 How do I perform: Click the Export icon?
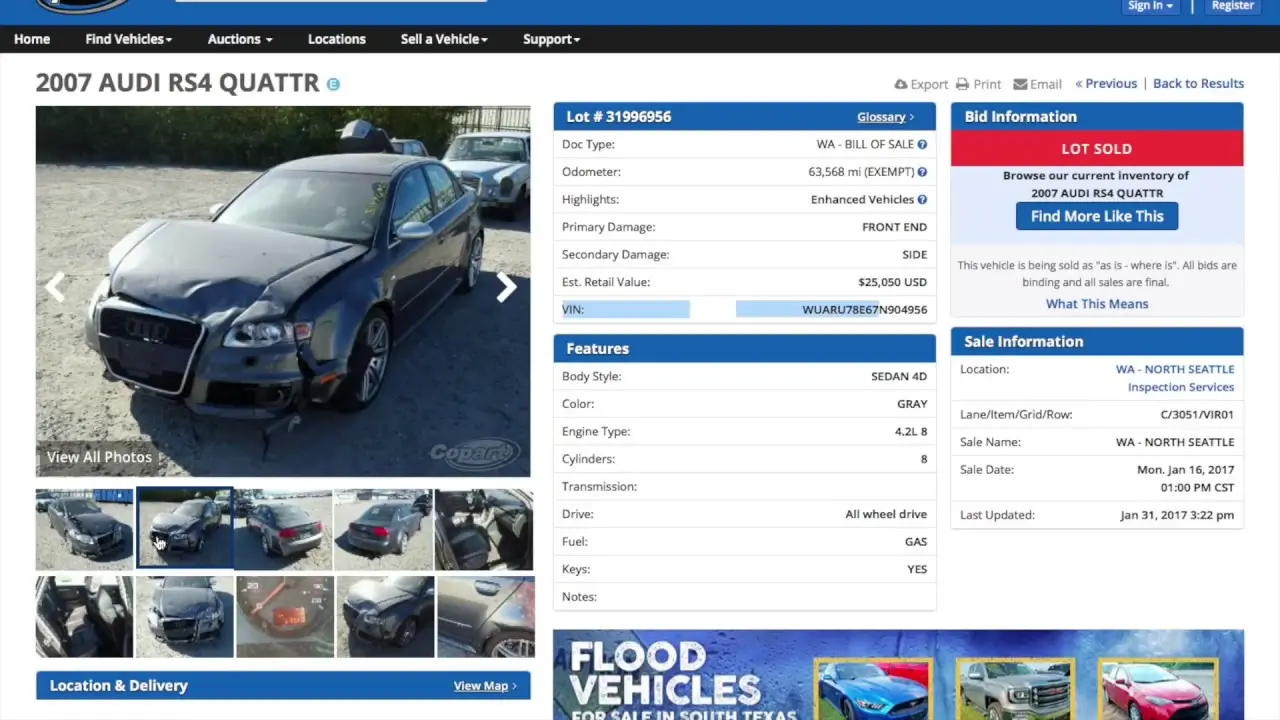[x=901, y=84]
